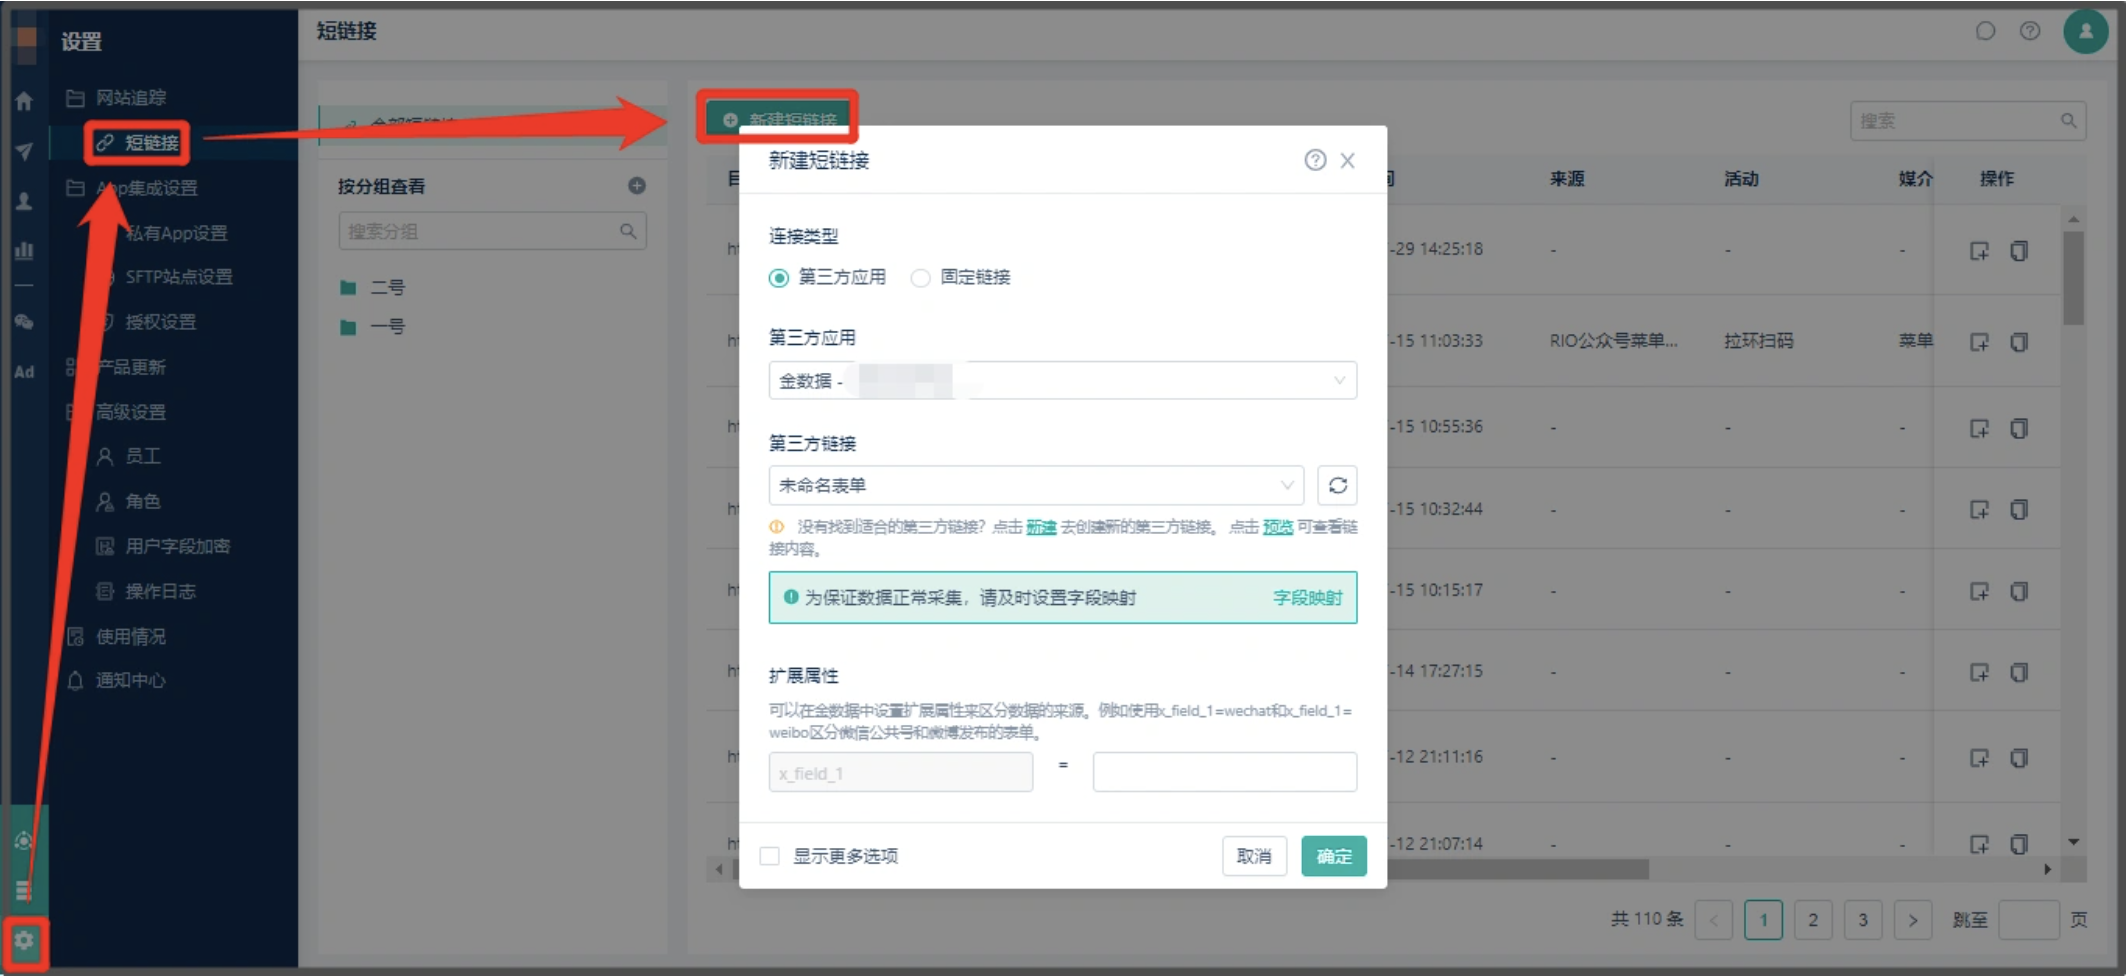The image size is (2128, 980).
Task: Select the 二号 group folder
Action: (373, 288)
